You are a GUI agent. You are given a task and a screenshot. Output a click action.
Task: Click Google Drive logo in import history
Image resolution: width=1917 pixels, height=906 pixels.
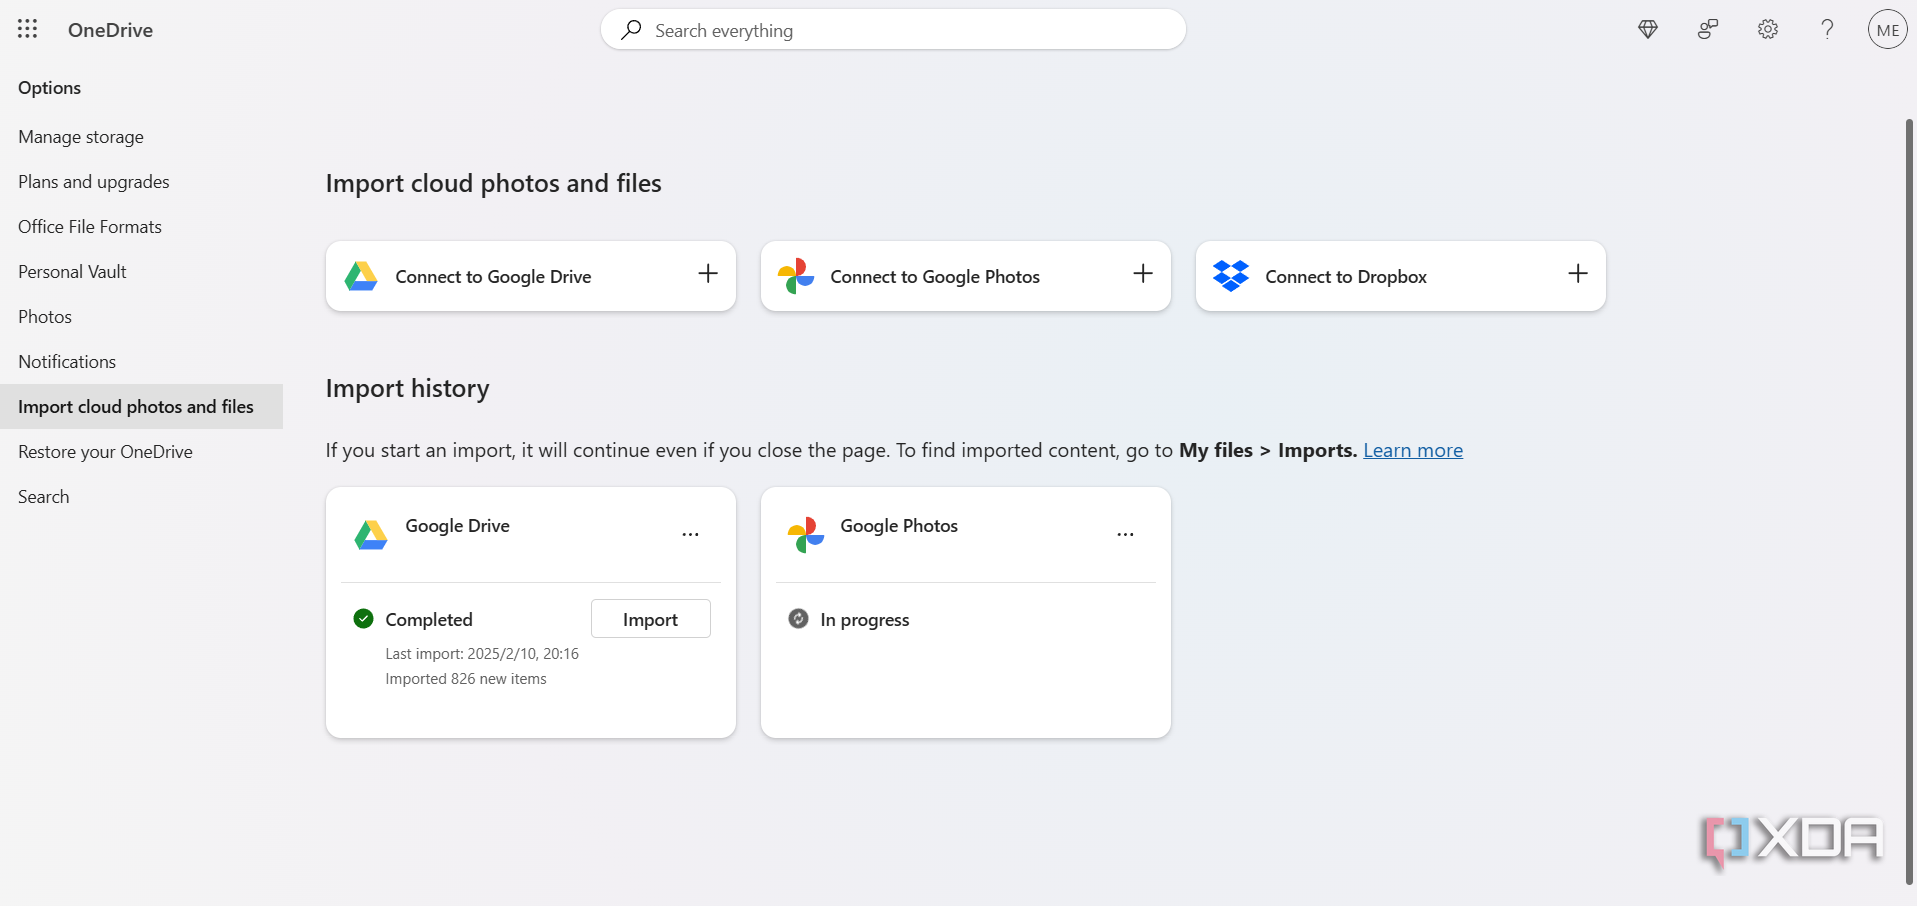tap(371, 536)
